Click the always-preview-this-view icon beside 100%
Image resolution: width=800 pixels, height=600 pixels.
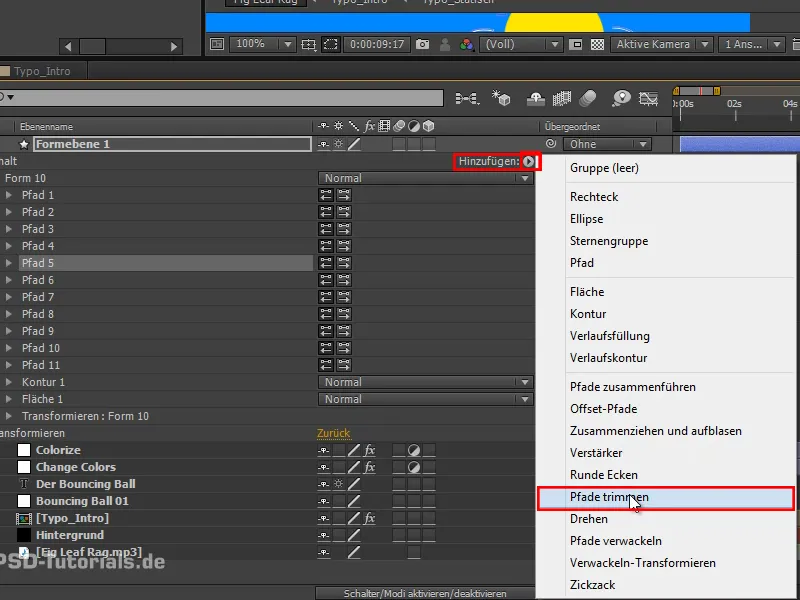pos(217,44)
